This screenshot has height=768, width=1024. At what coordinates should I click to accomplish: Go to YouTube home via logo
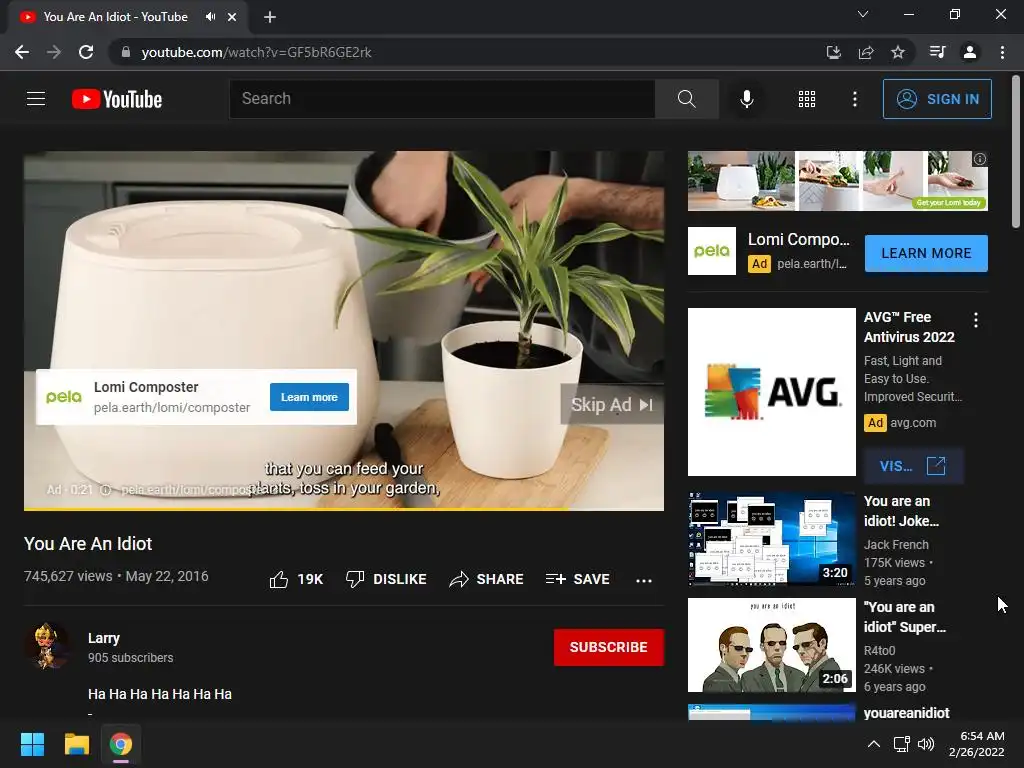tap(117, 99)
